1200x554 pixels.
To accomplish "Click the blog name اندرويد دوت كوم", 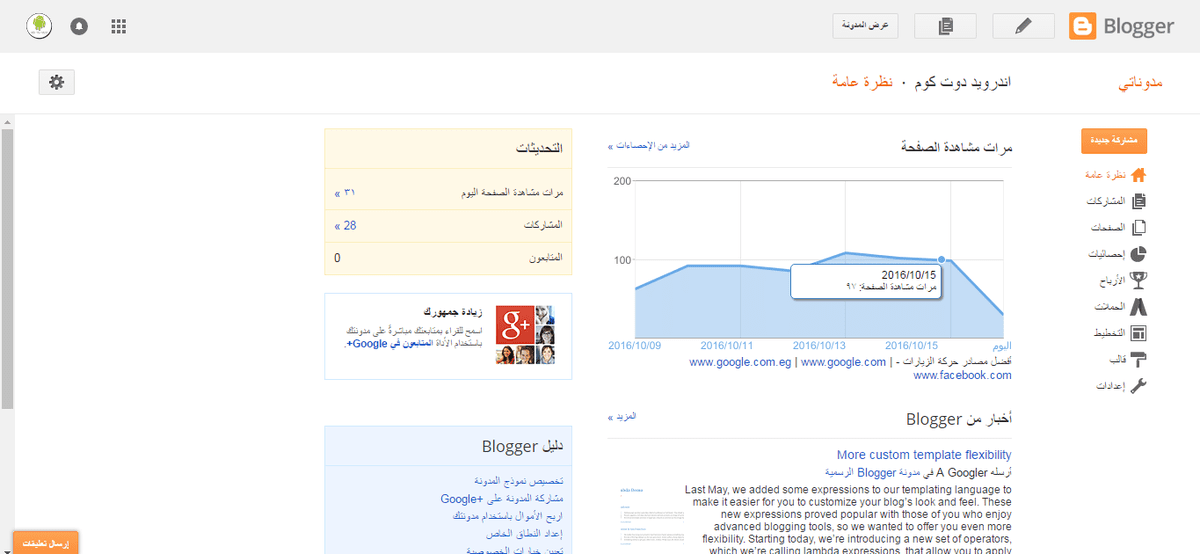I will click(961, 82).
